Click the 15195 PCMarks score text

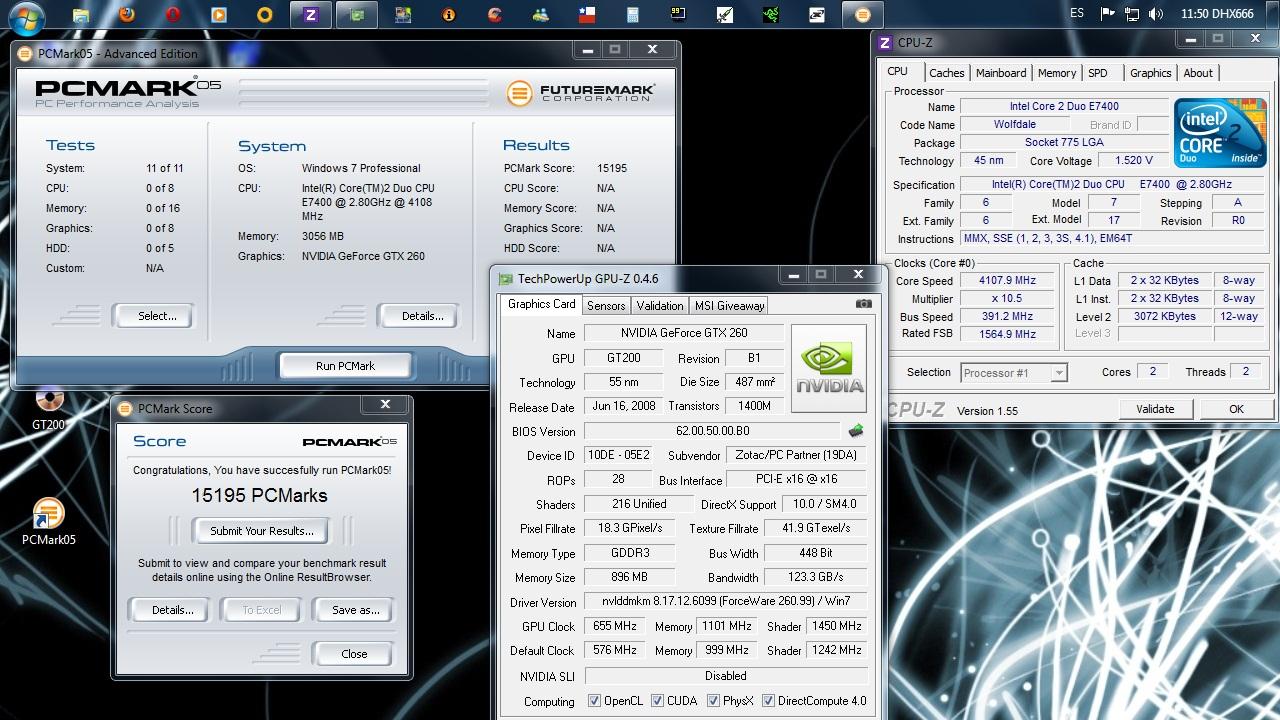tap(260, 495)
